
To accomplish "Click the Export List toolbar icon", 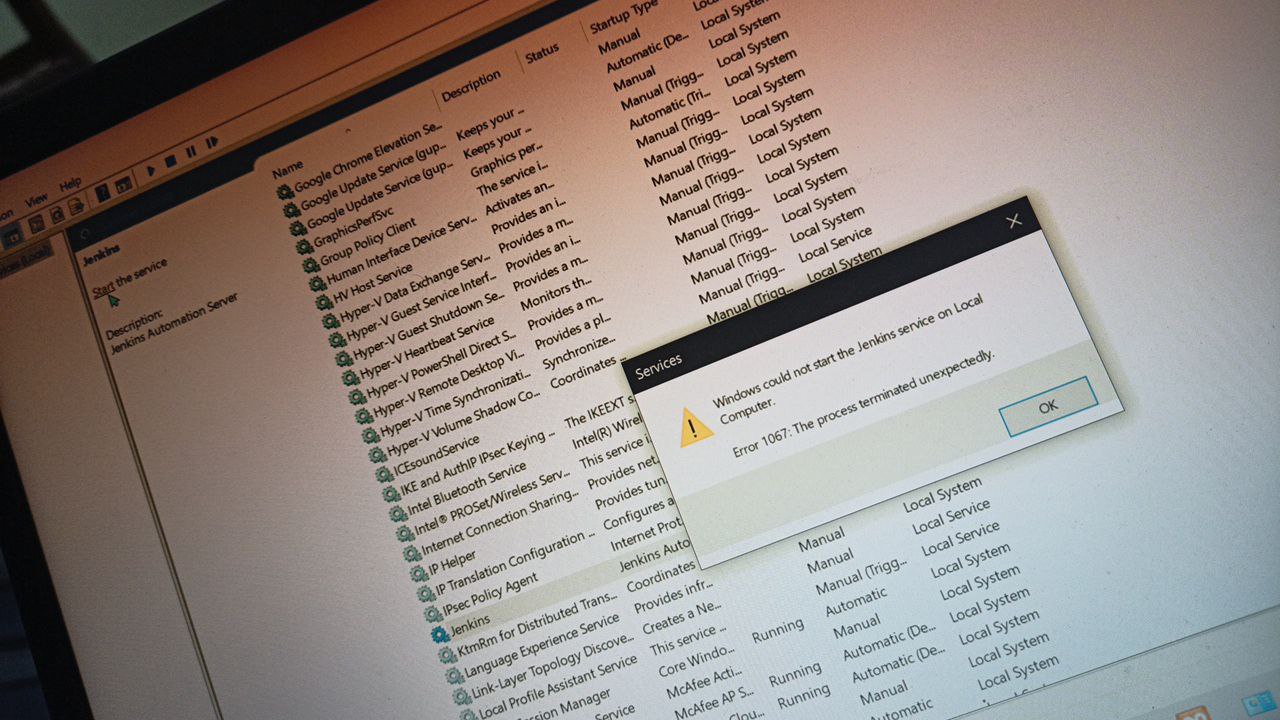I will point(77,205).
